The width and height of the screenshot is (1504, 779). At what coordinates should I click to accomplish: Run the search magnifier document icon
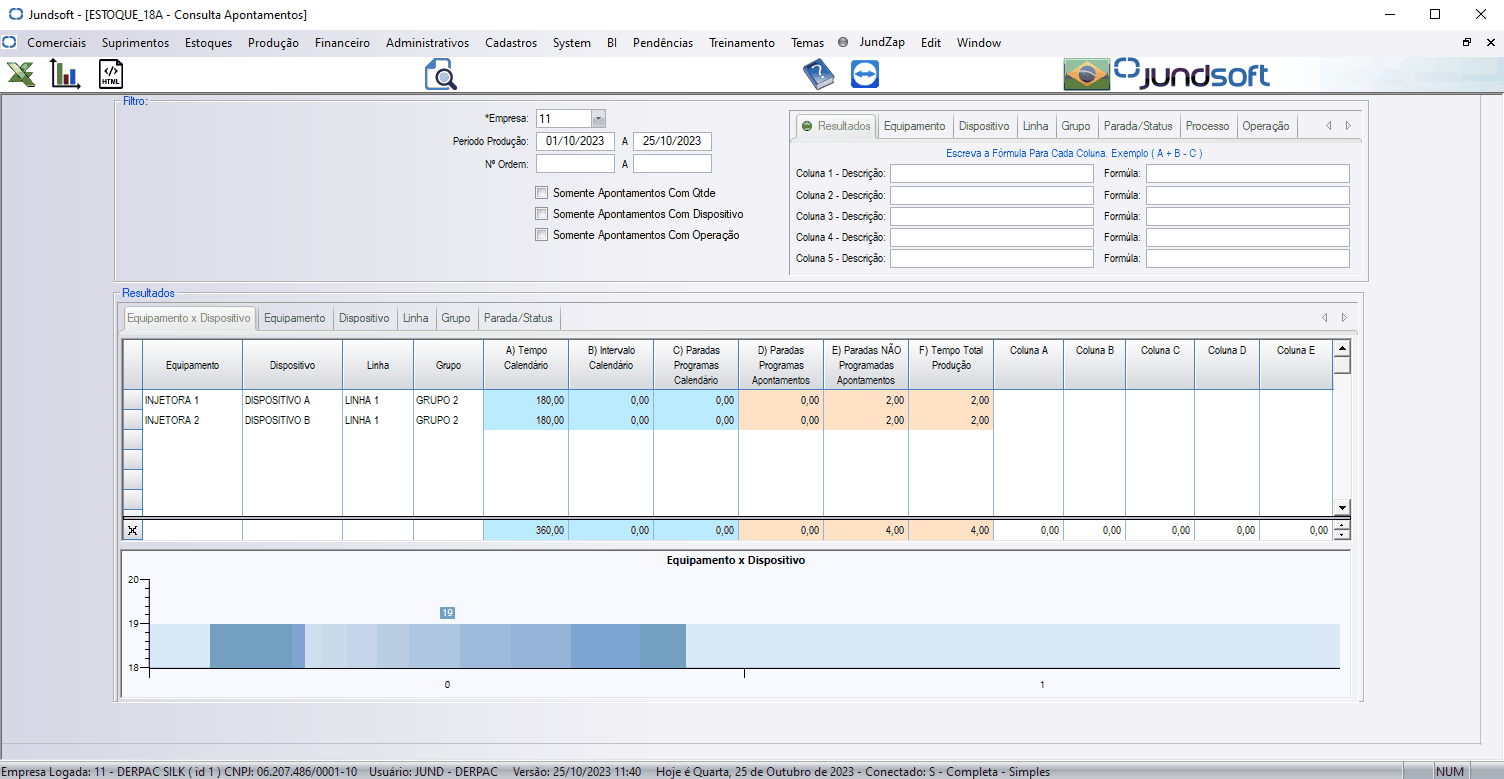(440, 75)
